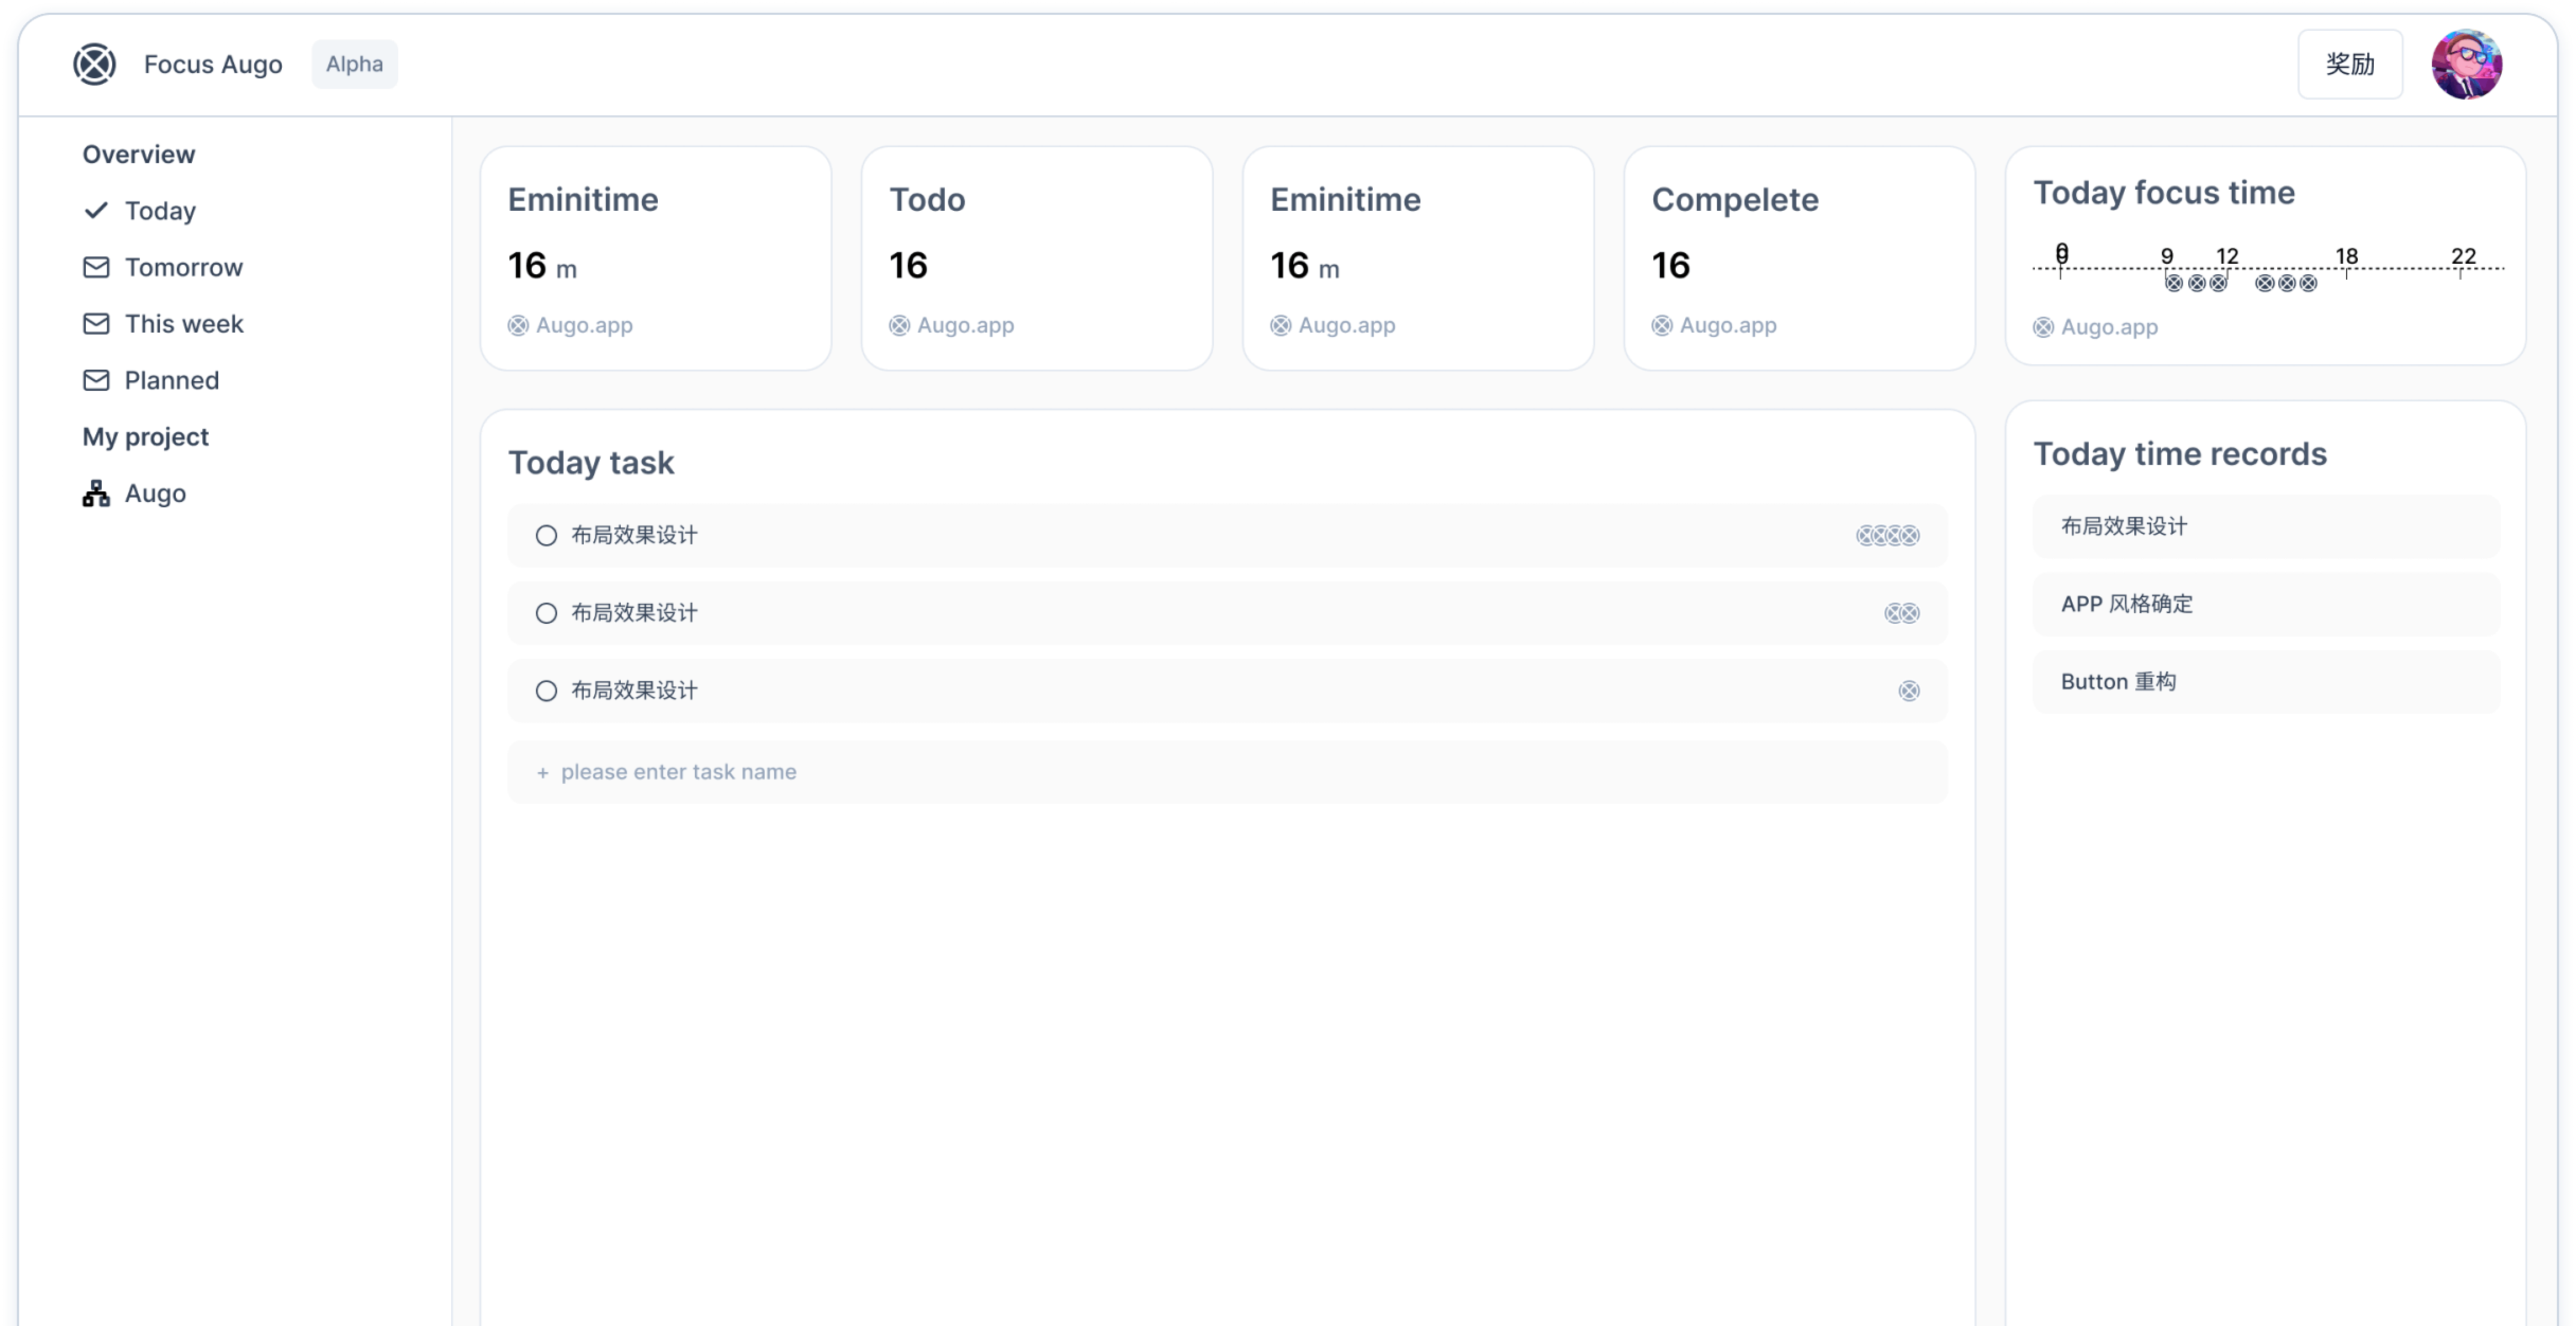Click Augo.app icon in Today focus time card

(x=2043, y=327)
